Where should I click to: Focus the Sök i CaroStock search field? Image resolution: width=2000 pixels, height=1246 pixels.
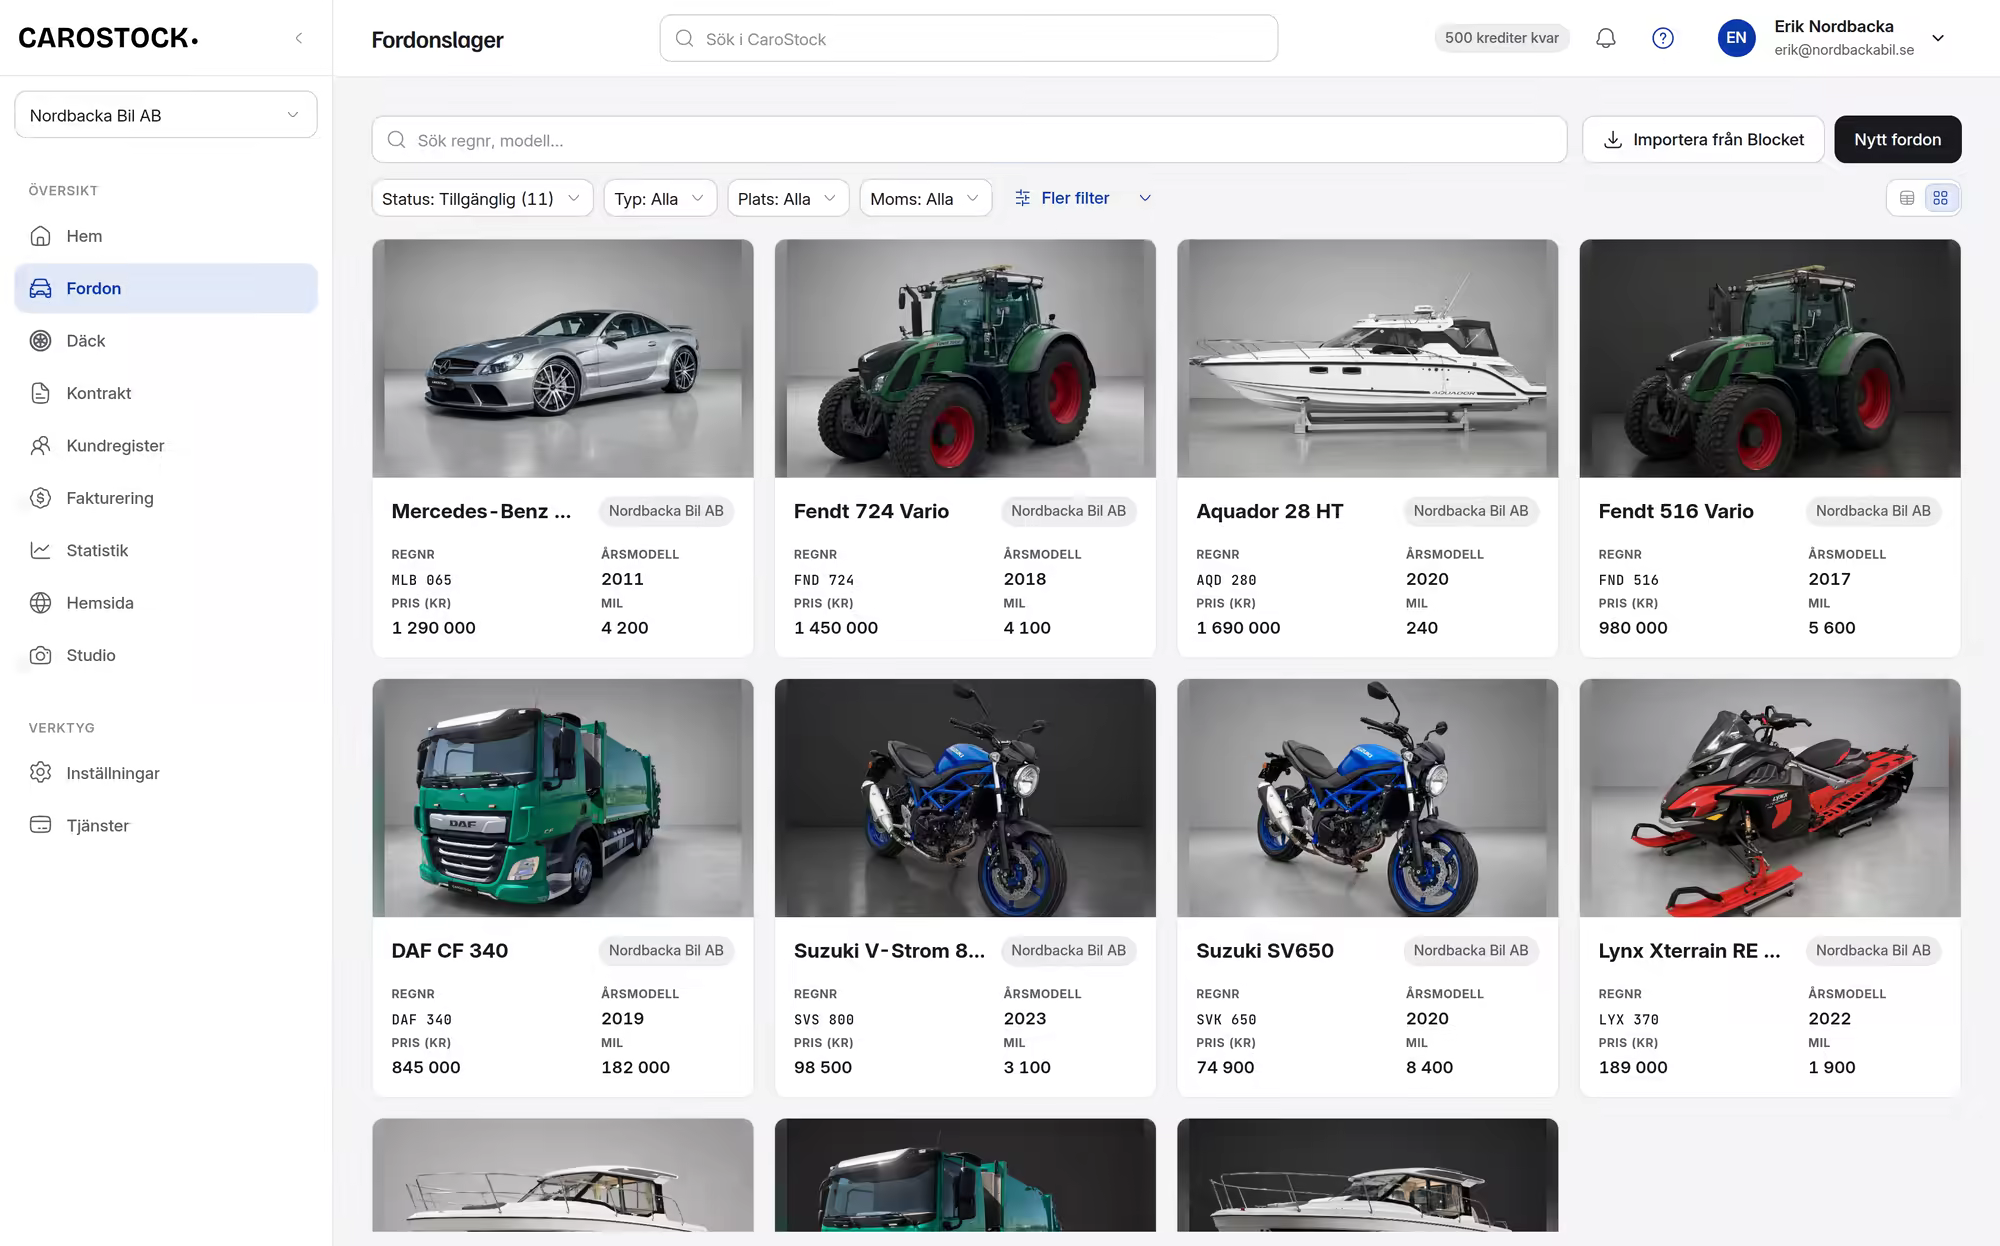point(969,38)
